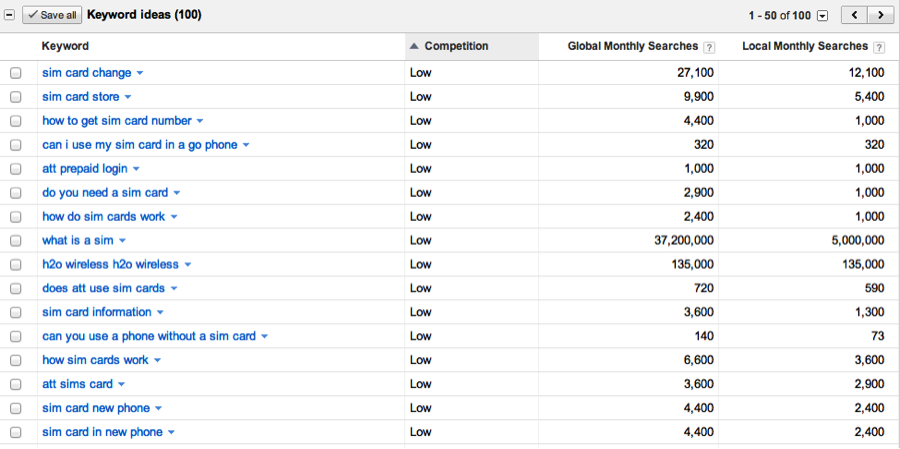Check the box for sim card in new phone

(x=15, y=432)
